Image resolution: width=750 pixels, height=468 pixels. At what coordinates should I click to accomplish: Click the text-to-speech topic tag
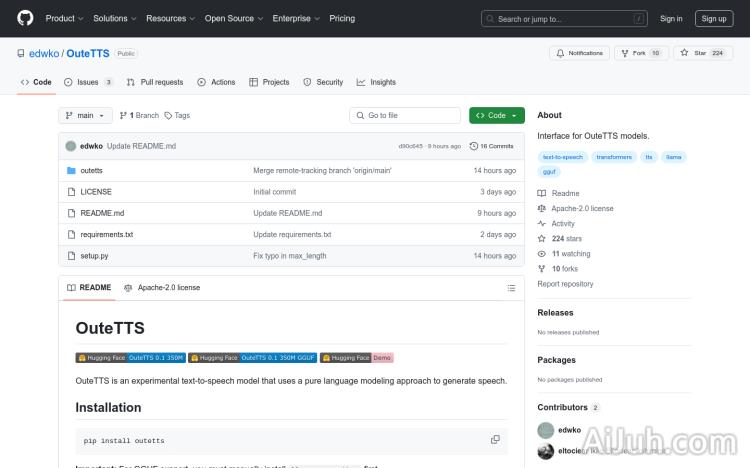561,157
